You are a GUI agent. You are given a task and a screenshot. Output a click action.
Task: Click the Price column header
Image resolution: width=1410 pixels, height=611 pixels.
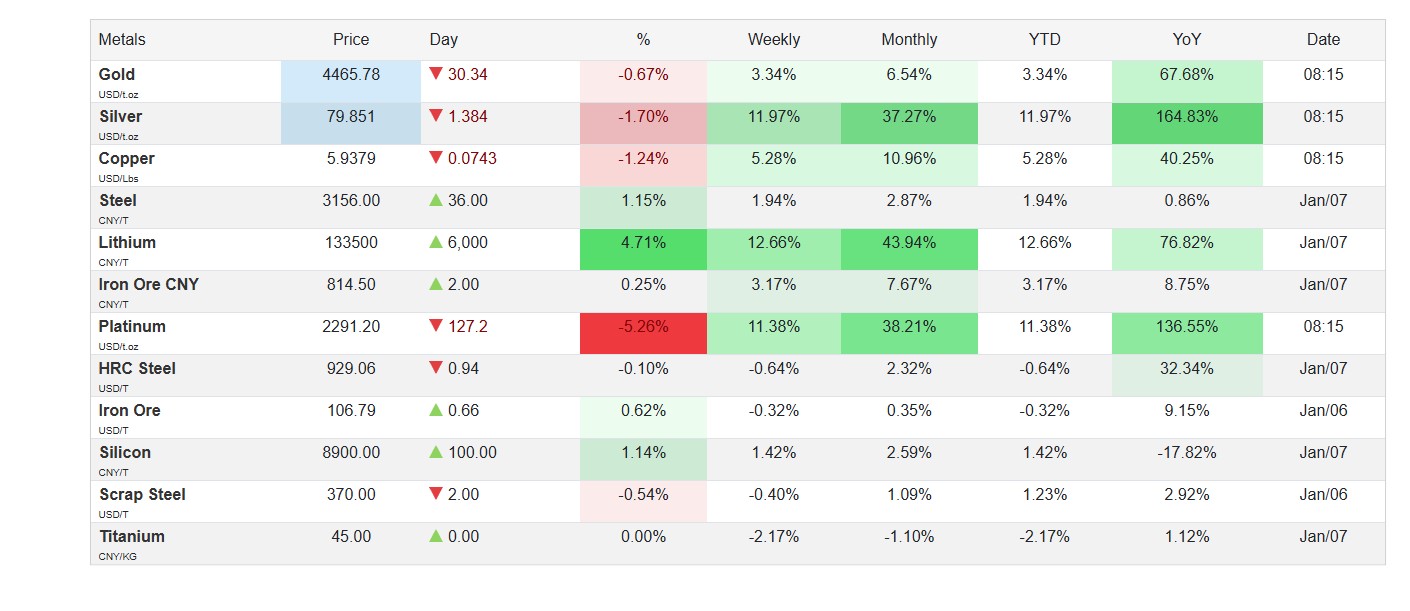(x=351, y=40)
